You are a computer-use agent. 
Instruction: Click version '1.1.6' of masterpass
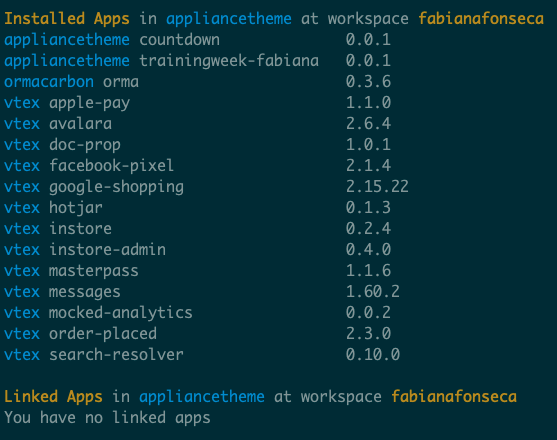point(368,270)
